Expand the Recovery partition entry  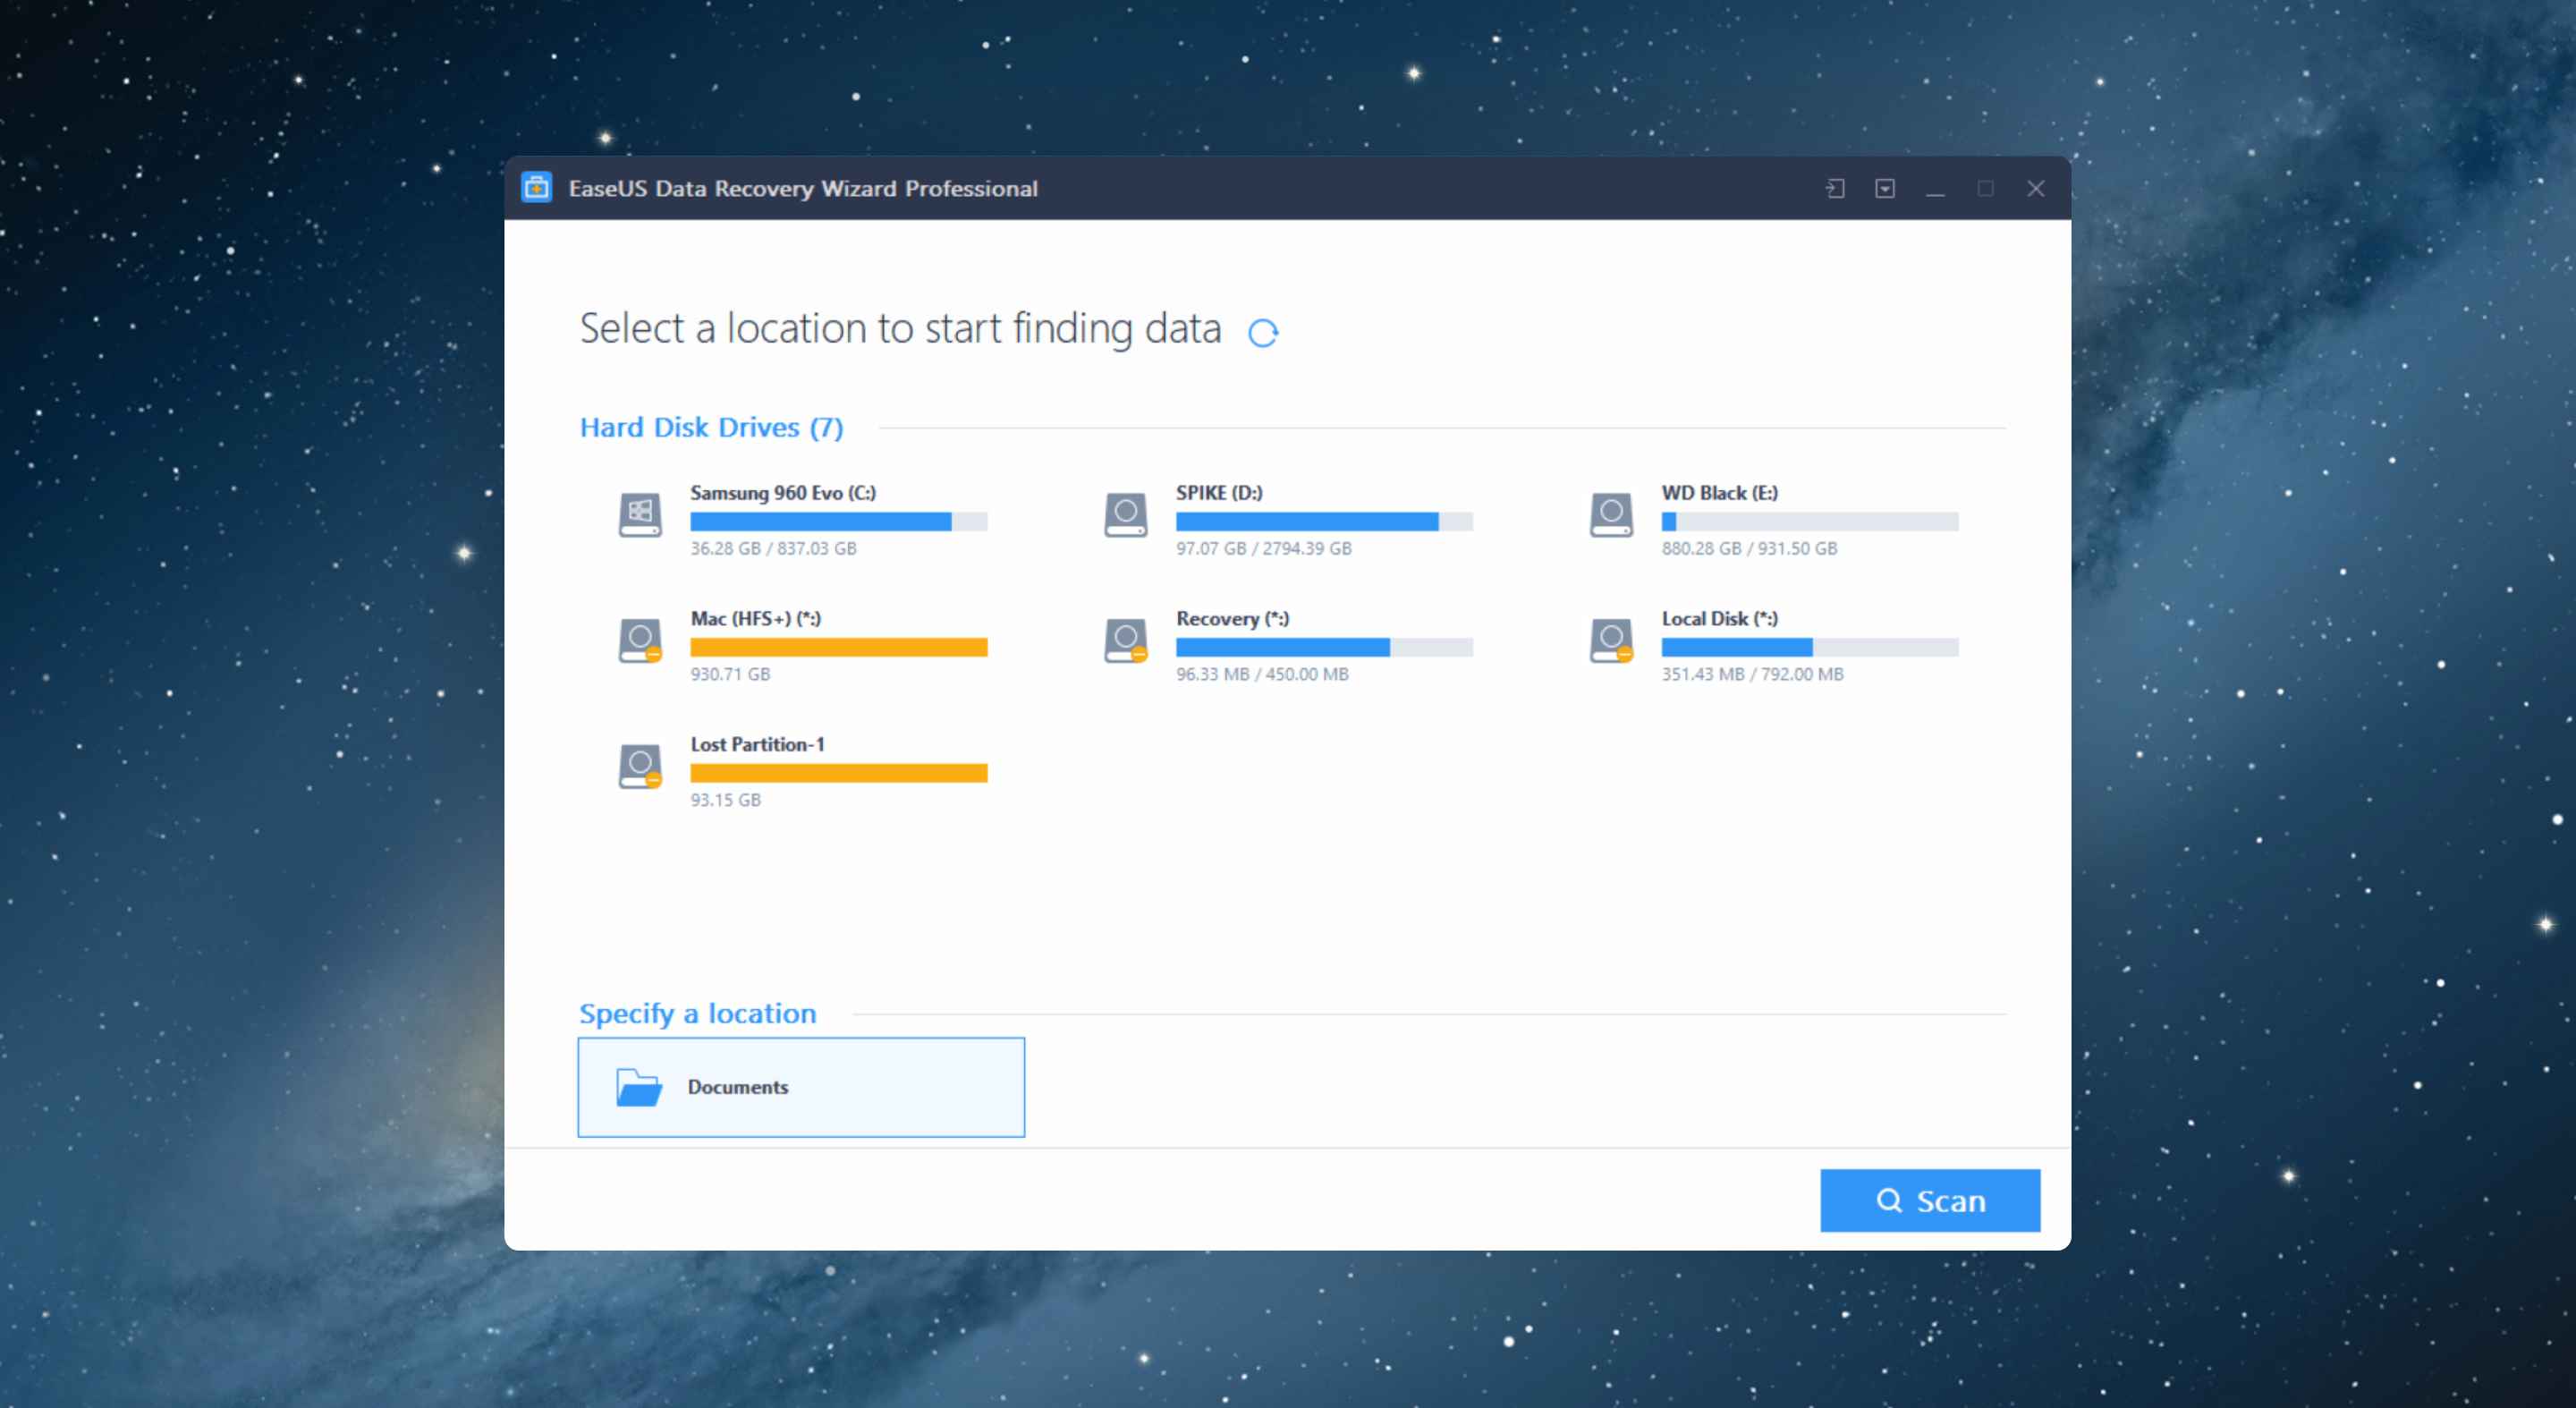(x=1292, y=643)
